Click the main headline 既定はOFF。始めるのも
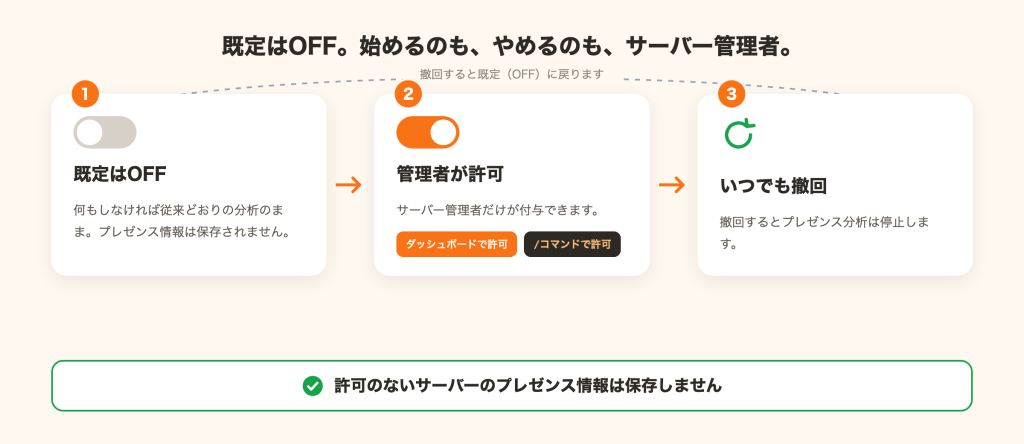Screen dimensions: 1024x444 (507, 48)
